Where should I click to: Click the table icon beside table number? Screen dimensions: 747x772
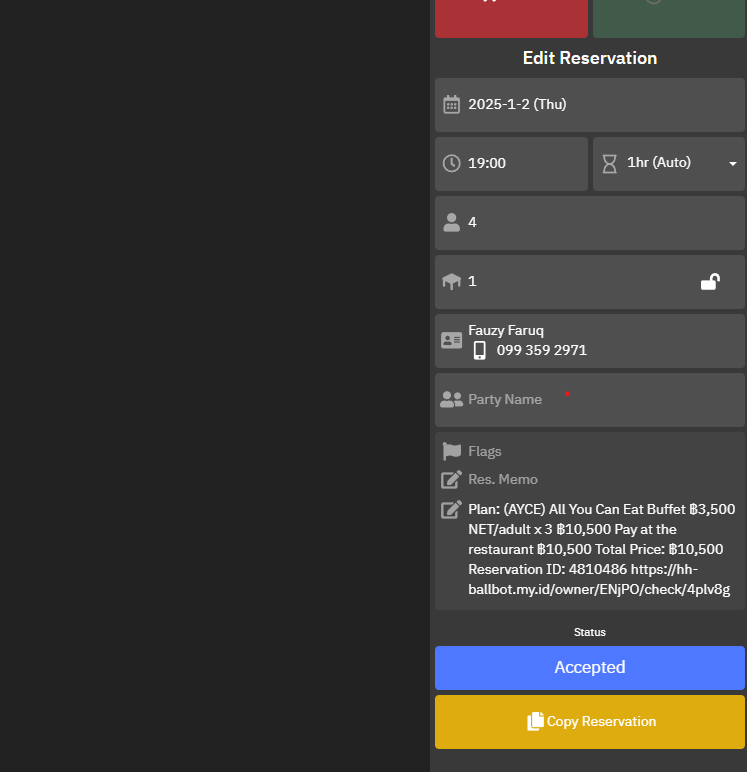click(452, 282)
